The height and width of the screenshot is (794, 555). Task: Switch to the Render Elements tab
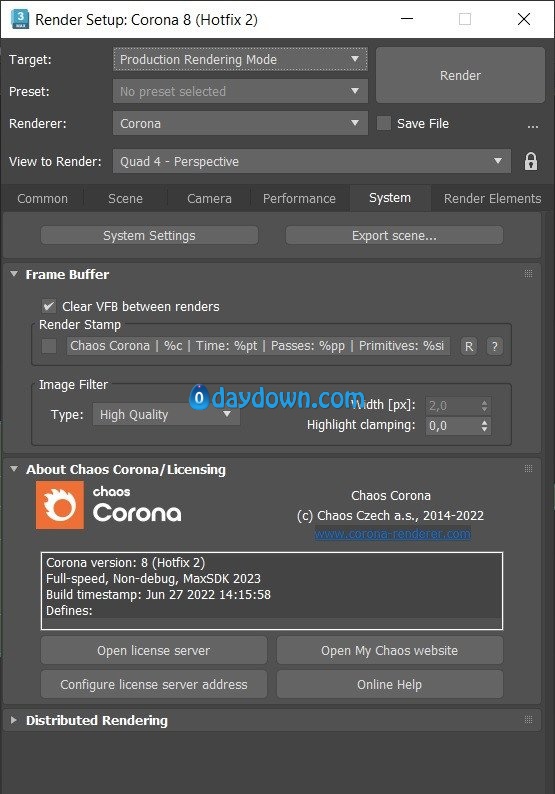click(x=492, y=198)
